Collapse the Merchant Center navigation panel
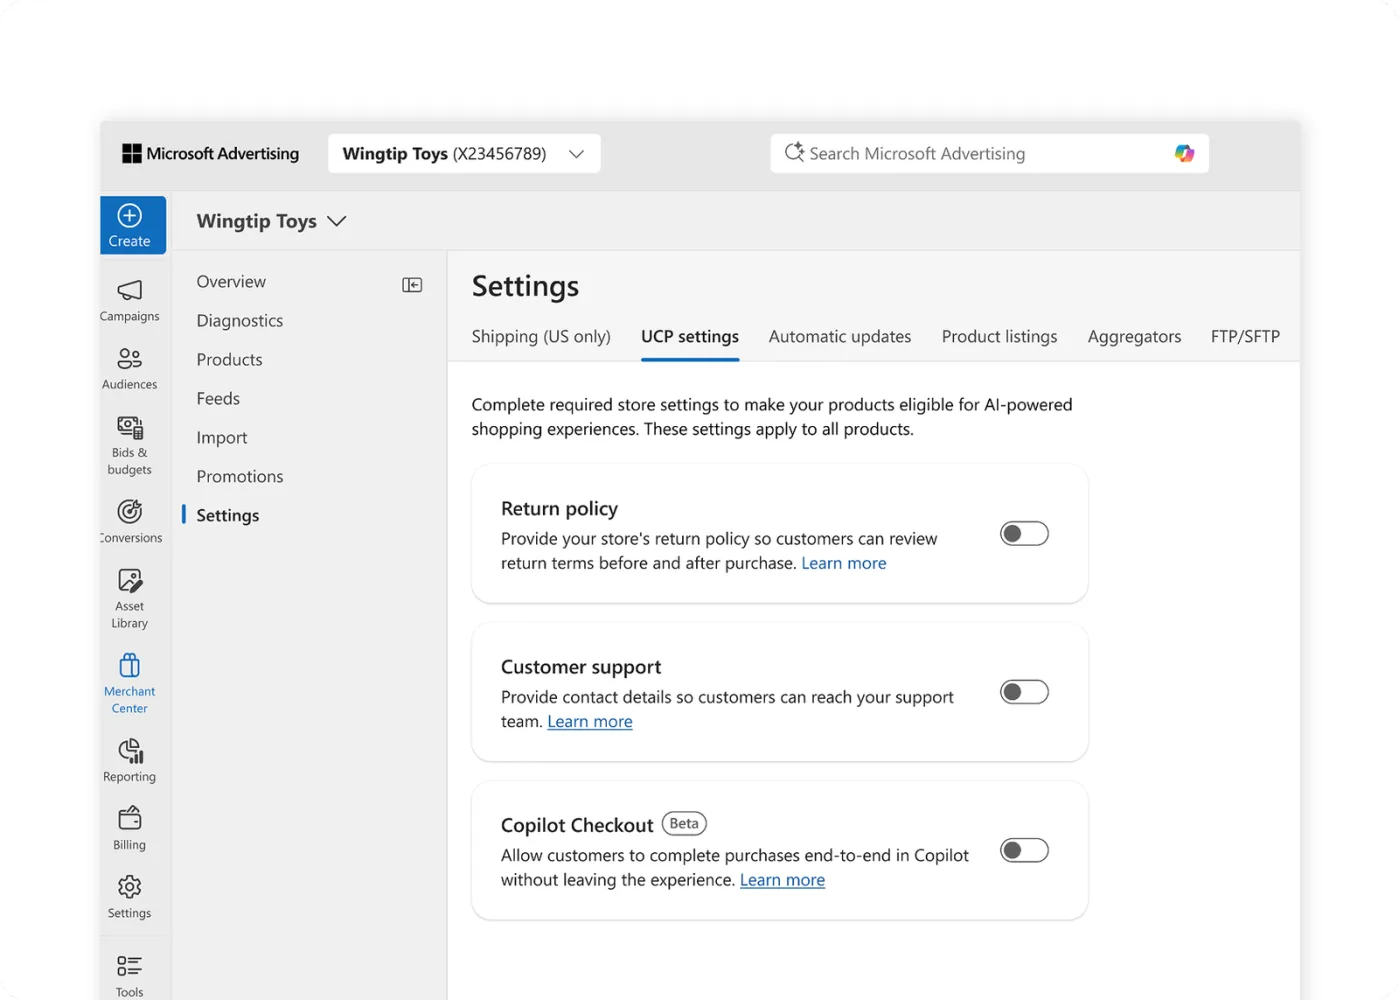The image size is (1399, 1000). tap(412, 285)
